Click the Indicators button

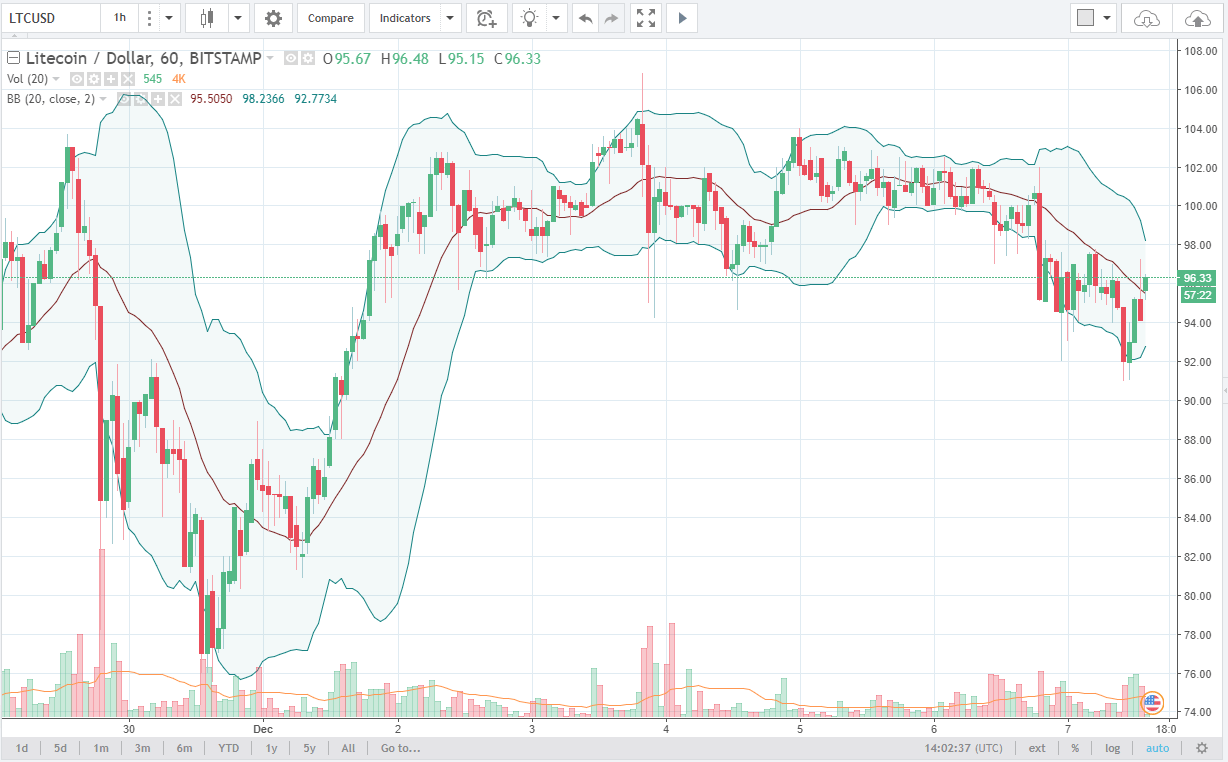click(406, 18)
